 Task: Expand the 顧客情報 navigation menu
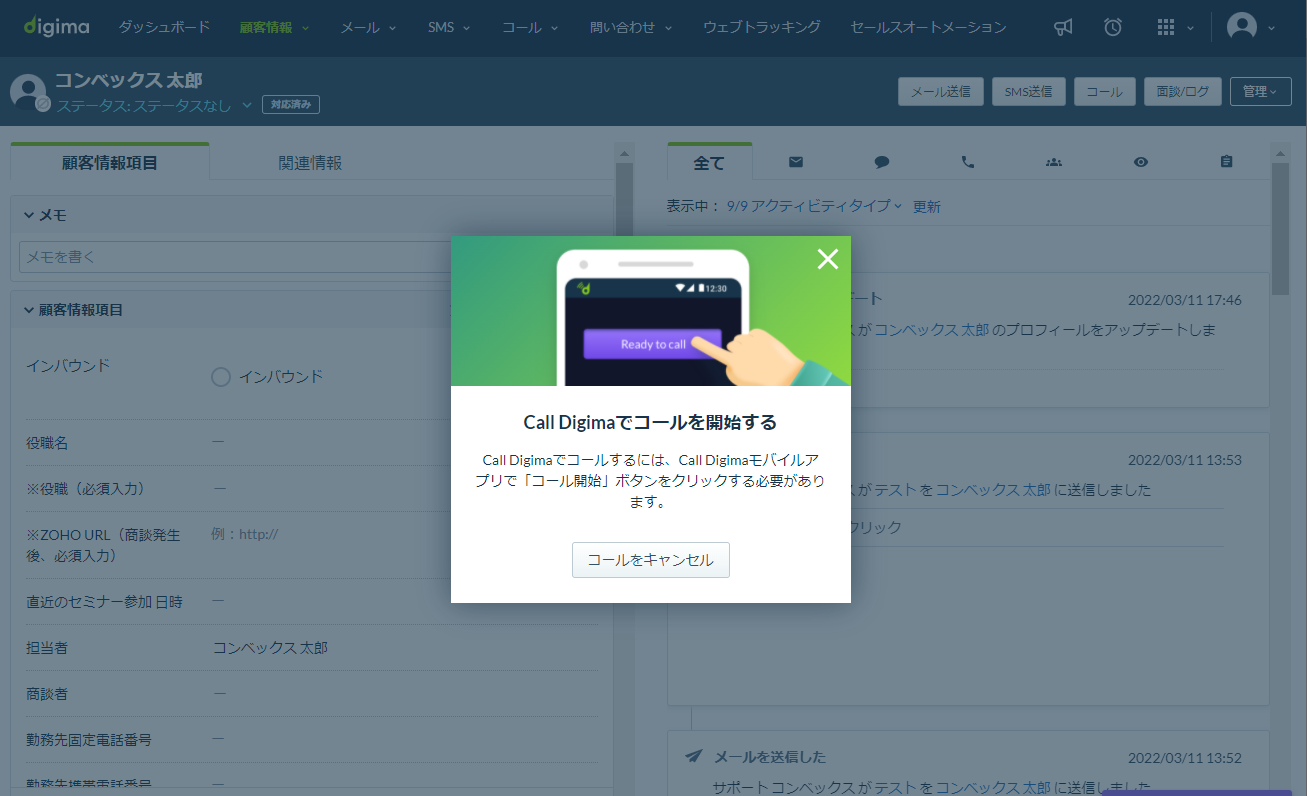click(x=274, y=28)
